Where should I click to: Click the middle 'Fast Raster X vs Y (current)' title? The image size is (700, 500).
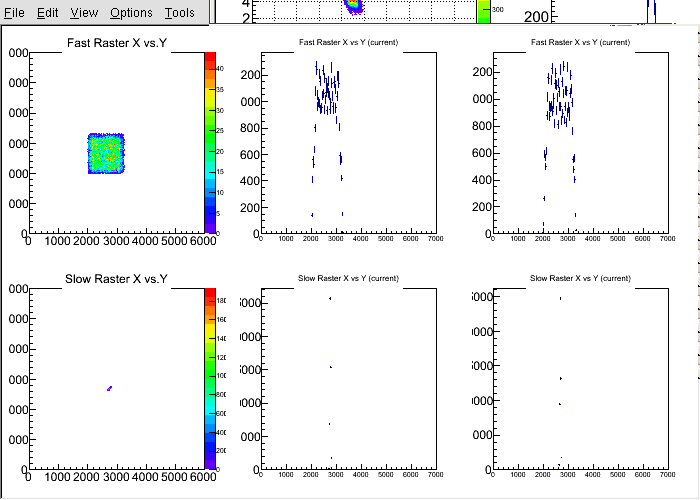348,42
